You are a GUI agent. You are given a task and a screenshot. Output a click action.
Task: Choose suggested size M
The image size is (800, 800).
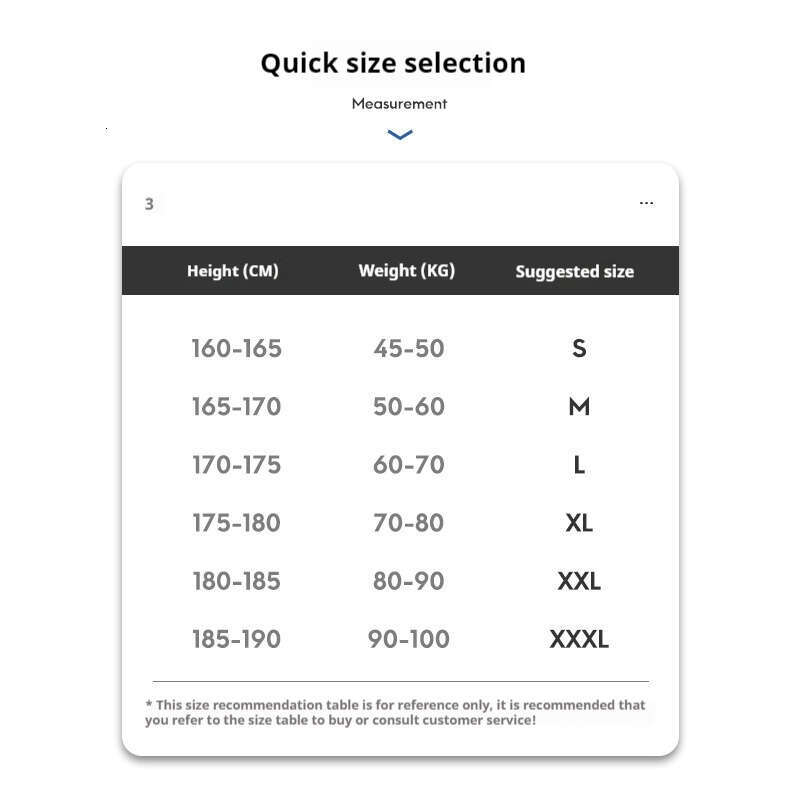tap(579, 407)
